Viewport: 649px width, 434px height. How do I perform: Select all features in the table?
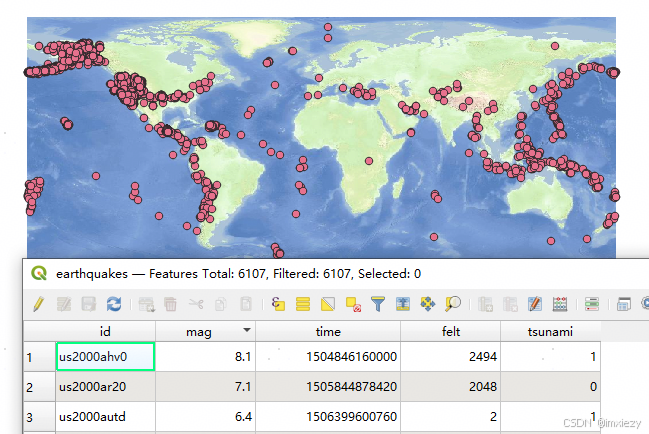click(303, 304)
